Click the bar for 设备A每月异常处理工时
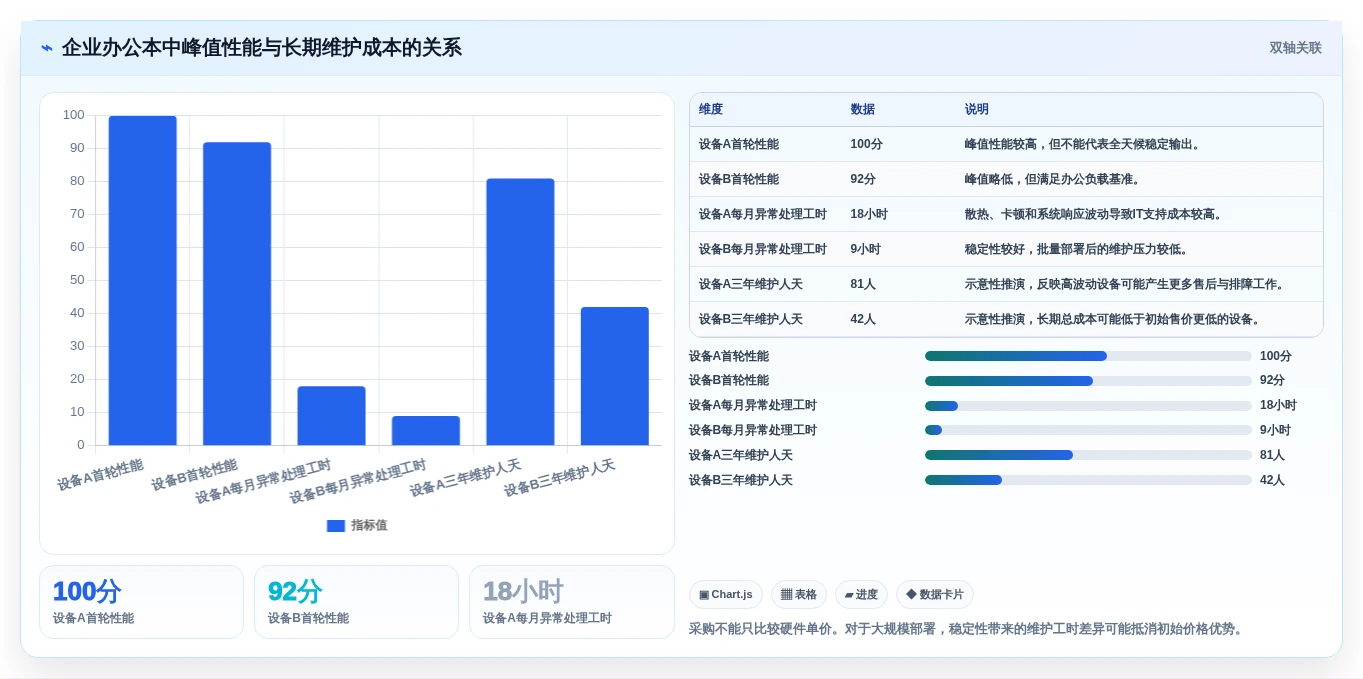1363x679 pixels. click(x=331, y=415)
